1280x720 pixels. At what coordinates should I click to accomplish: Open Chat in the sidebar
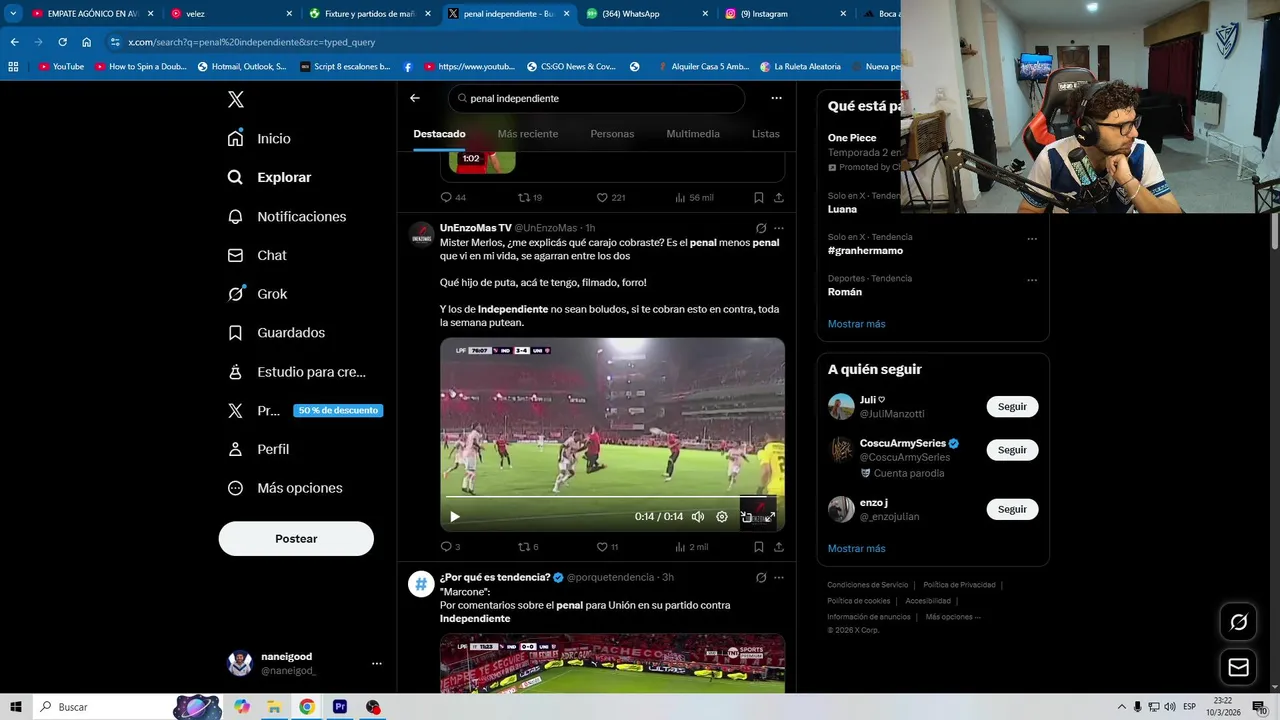tap(257, 255)
